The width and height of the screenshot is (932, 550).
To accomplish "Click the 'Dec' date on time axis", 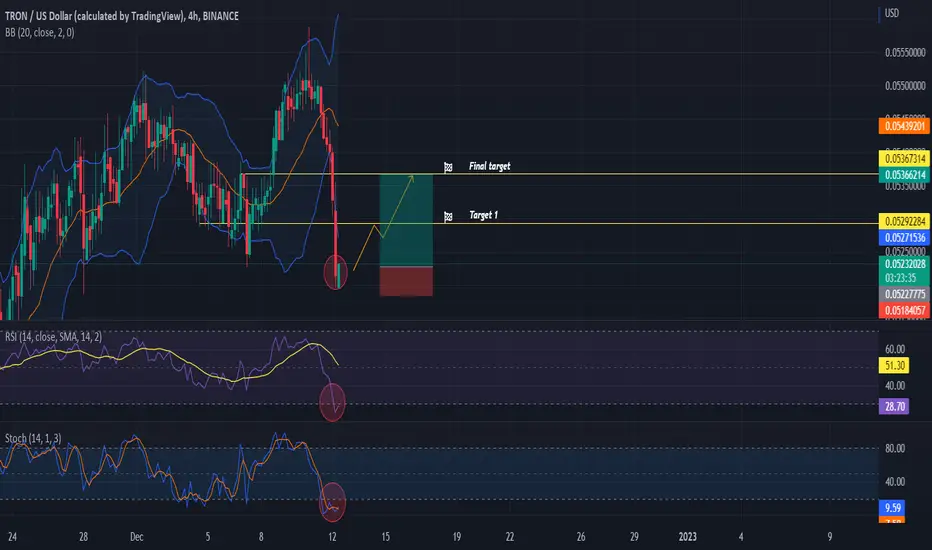I will (x=137, y=536).
